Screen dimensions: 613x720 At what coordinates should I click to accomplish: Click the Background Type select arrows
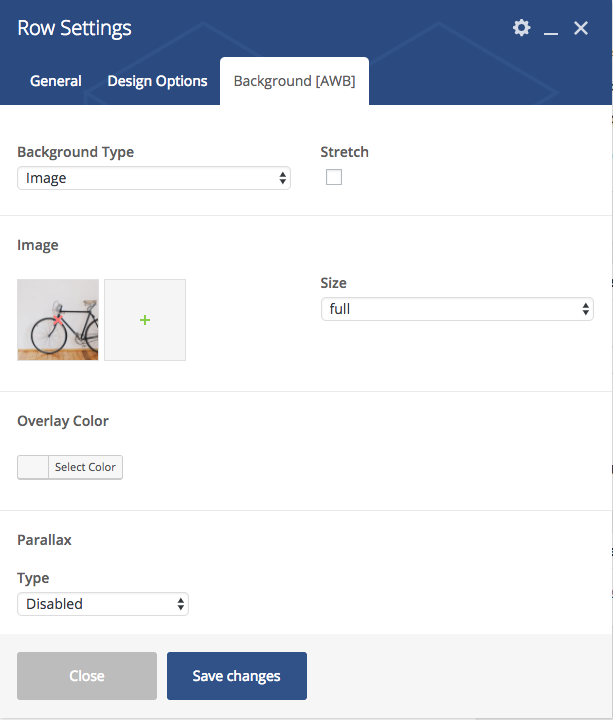282,178
